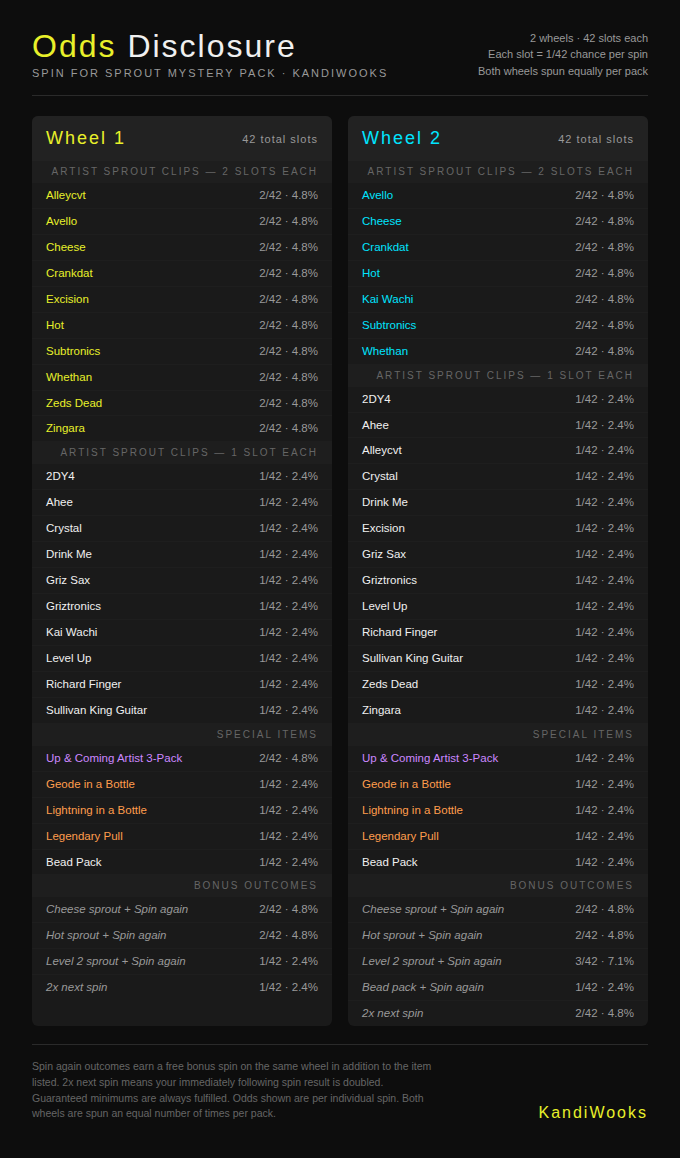Click the Wheel 1 heading
Viewport: 680px width, 1158px height.
coord(86,138)
